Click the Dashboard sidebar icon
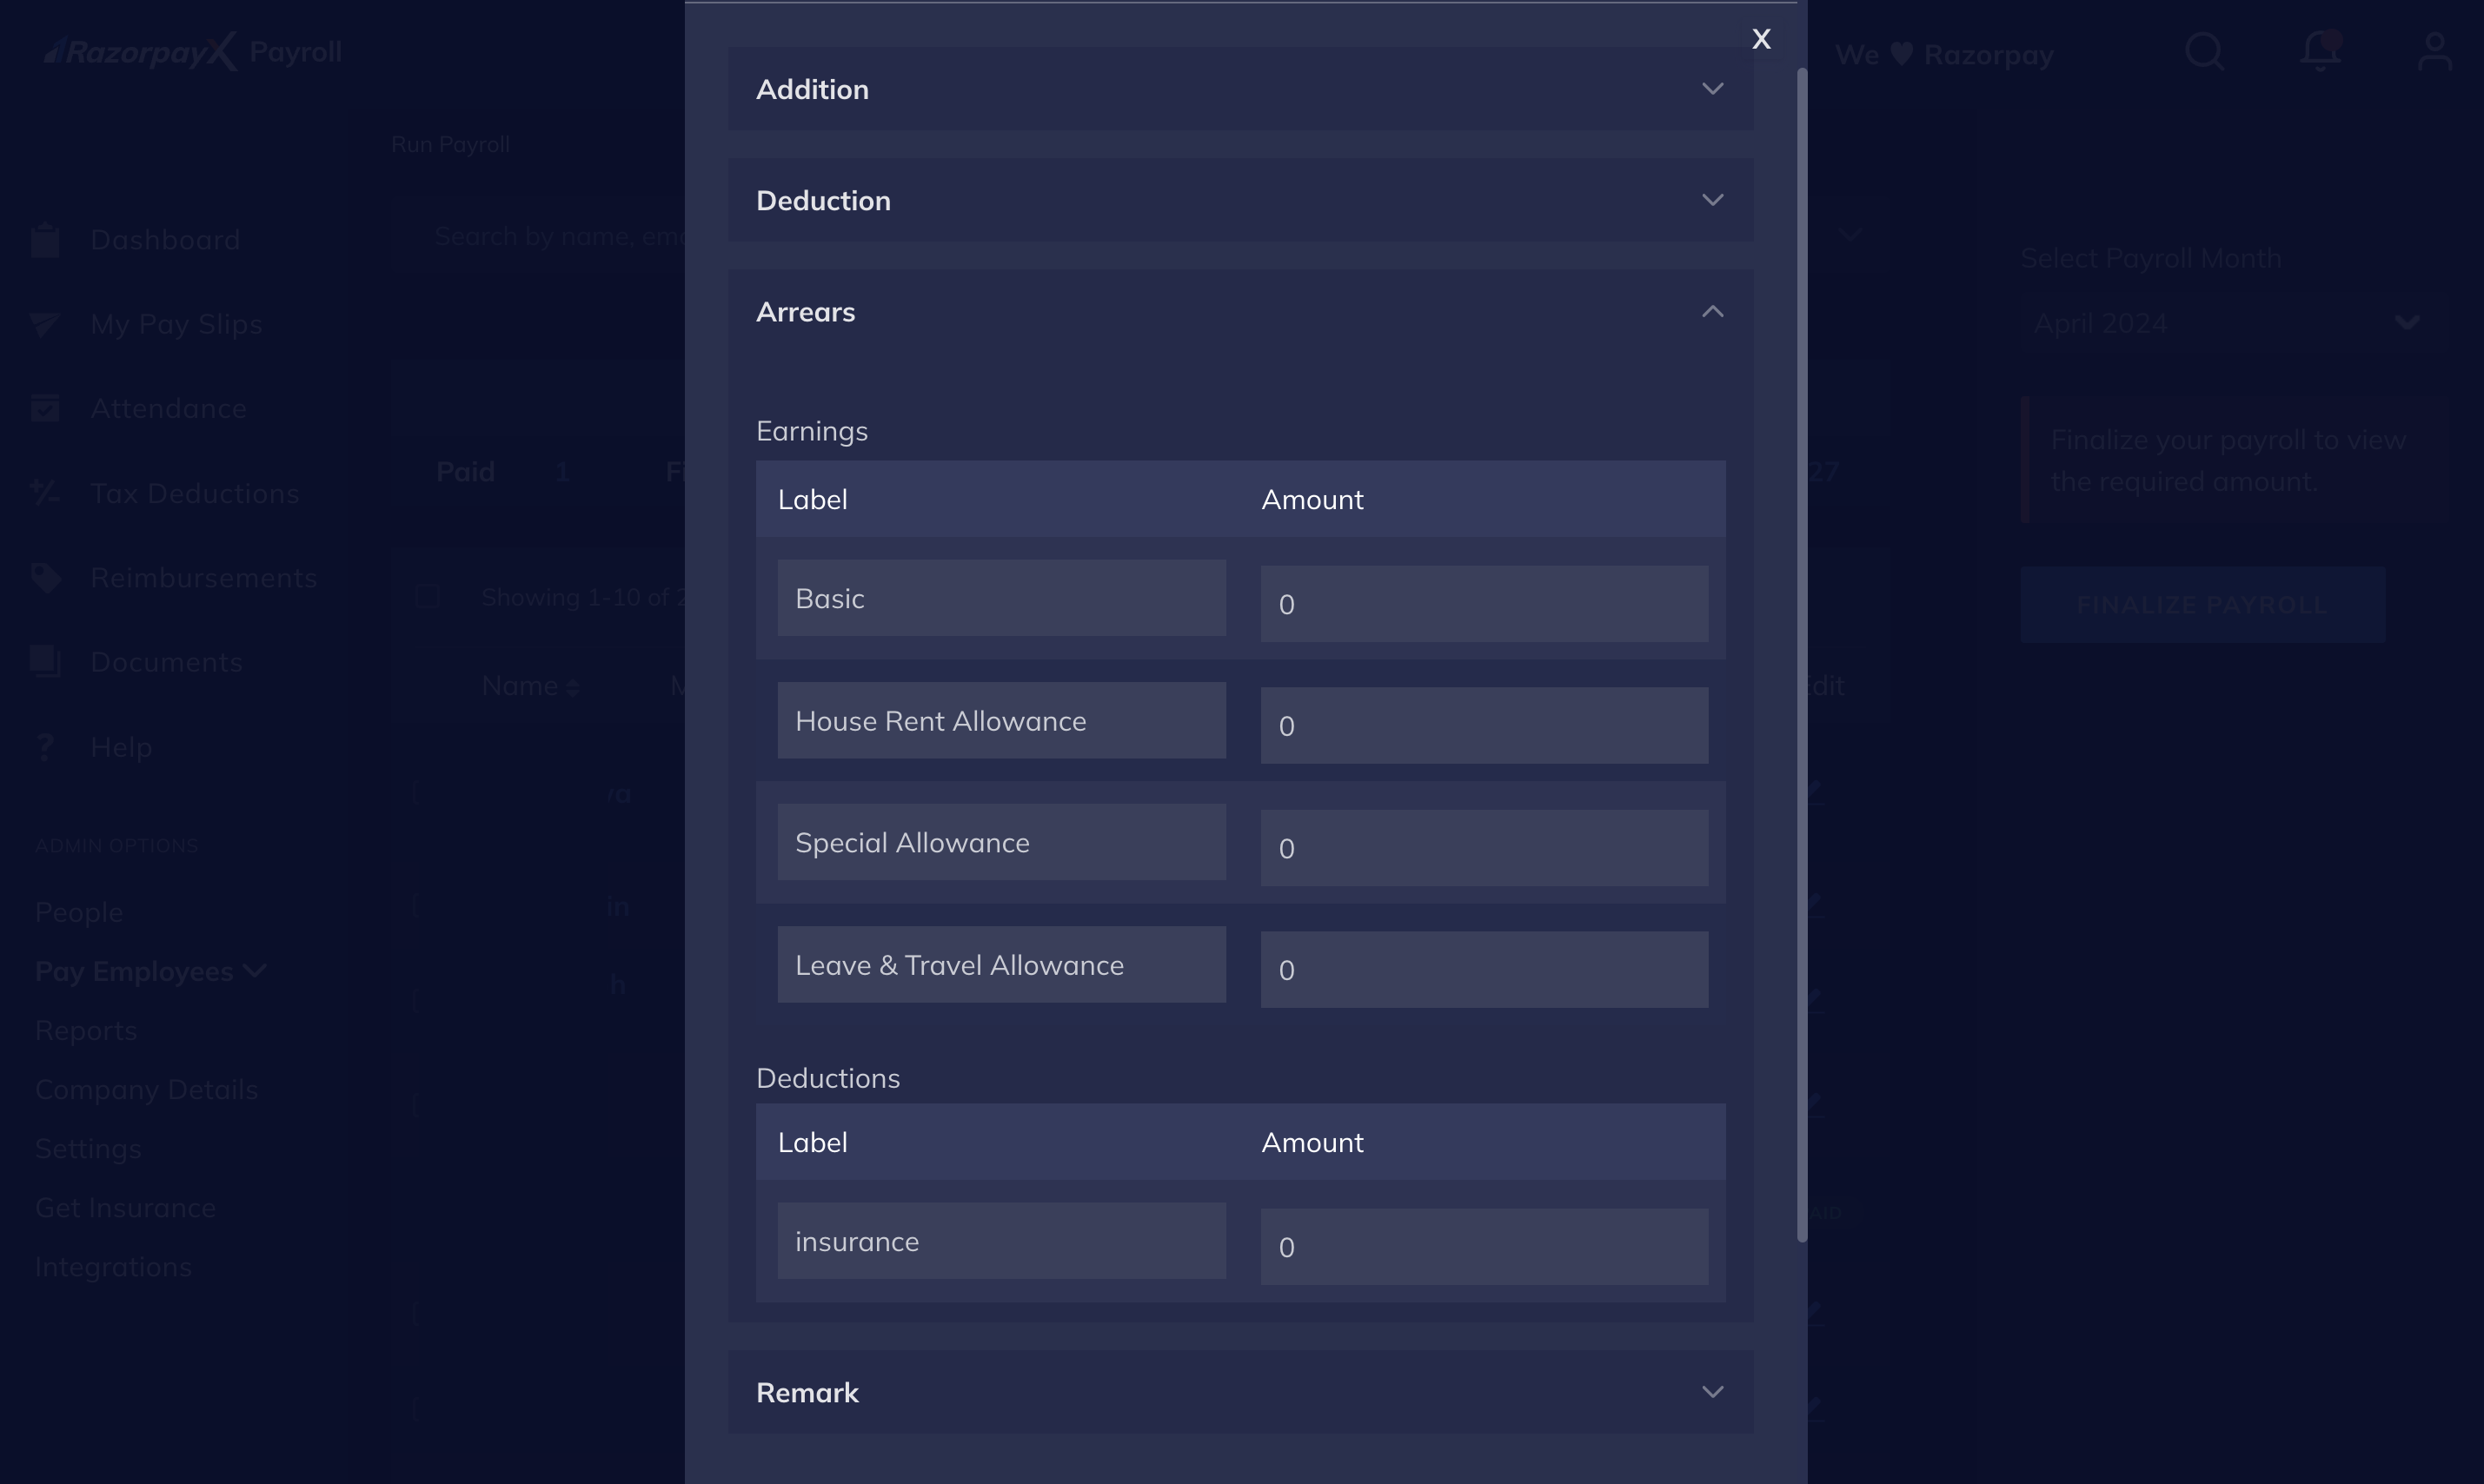This screenshot has width=2484, height=1484. pos(45,240)
